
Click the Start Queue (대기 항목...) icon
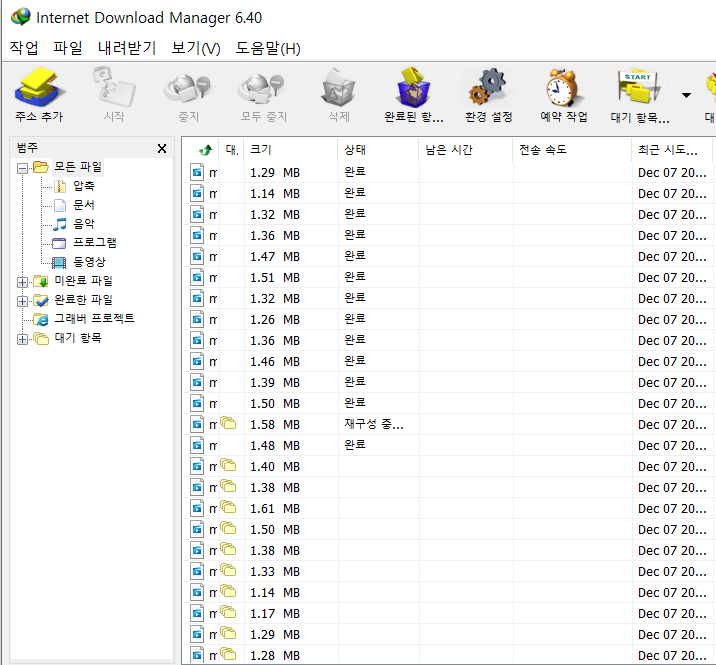tap(639, 87)
